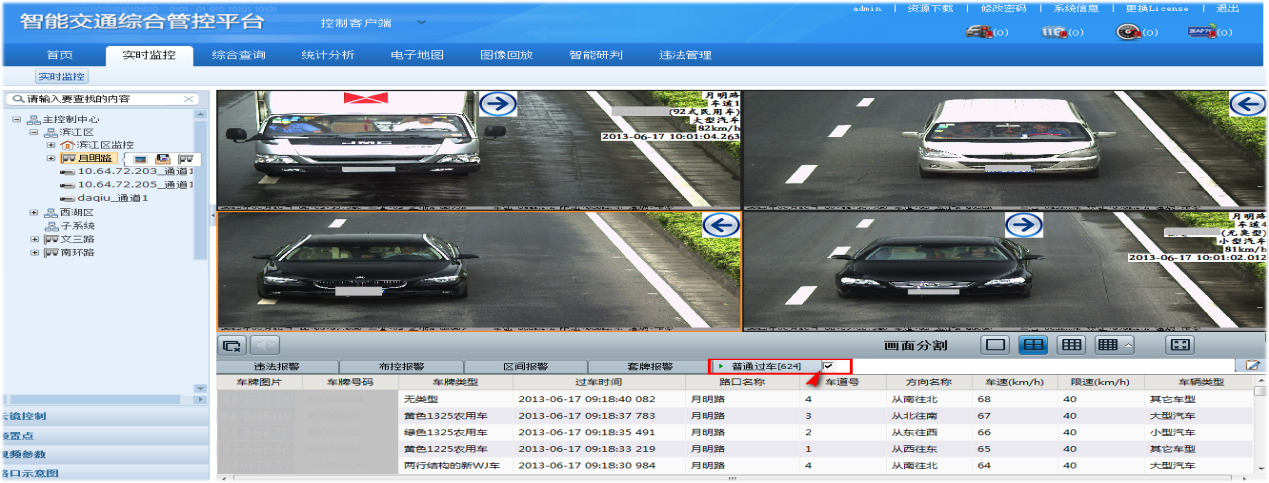Expand the 西湖区 tree node
Viewport: 1269px width, 483px height.
pos(34,212)
